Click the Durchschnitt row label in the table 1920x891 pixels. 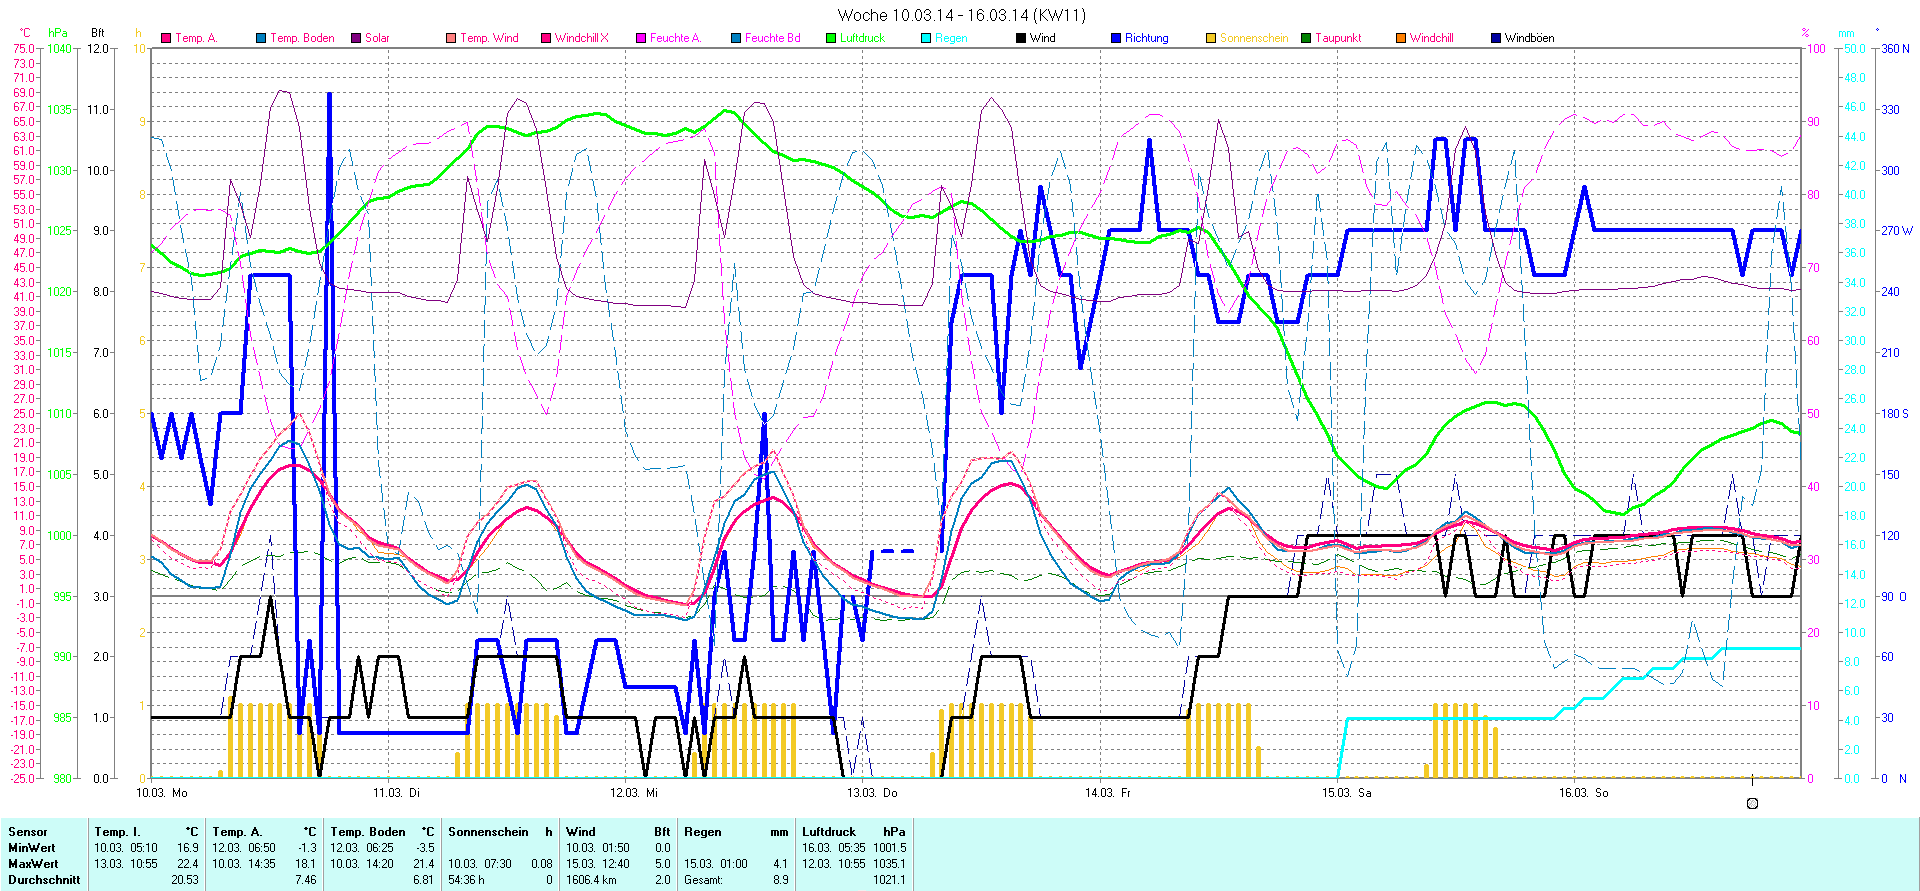[x=44, y=880]
